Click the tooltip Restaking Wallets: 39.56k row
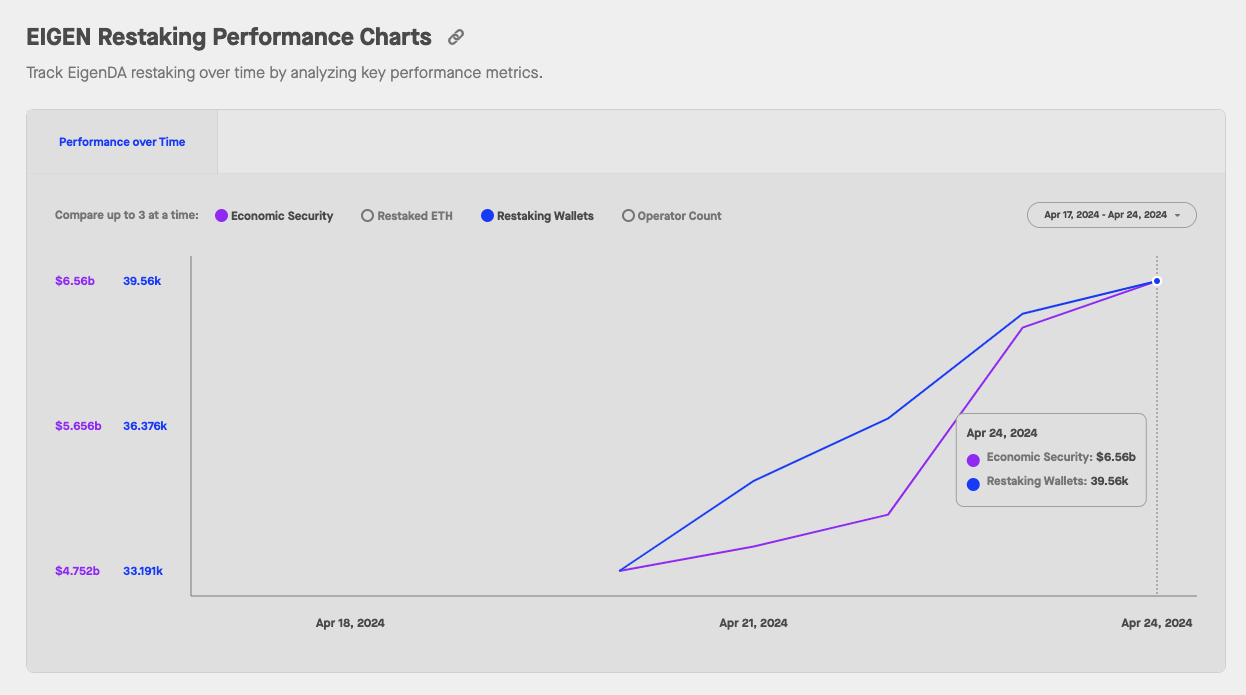 (1047, 482)
